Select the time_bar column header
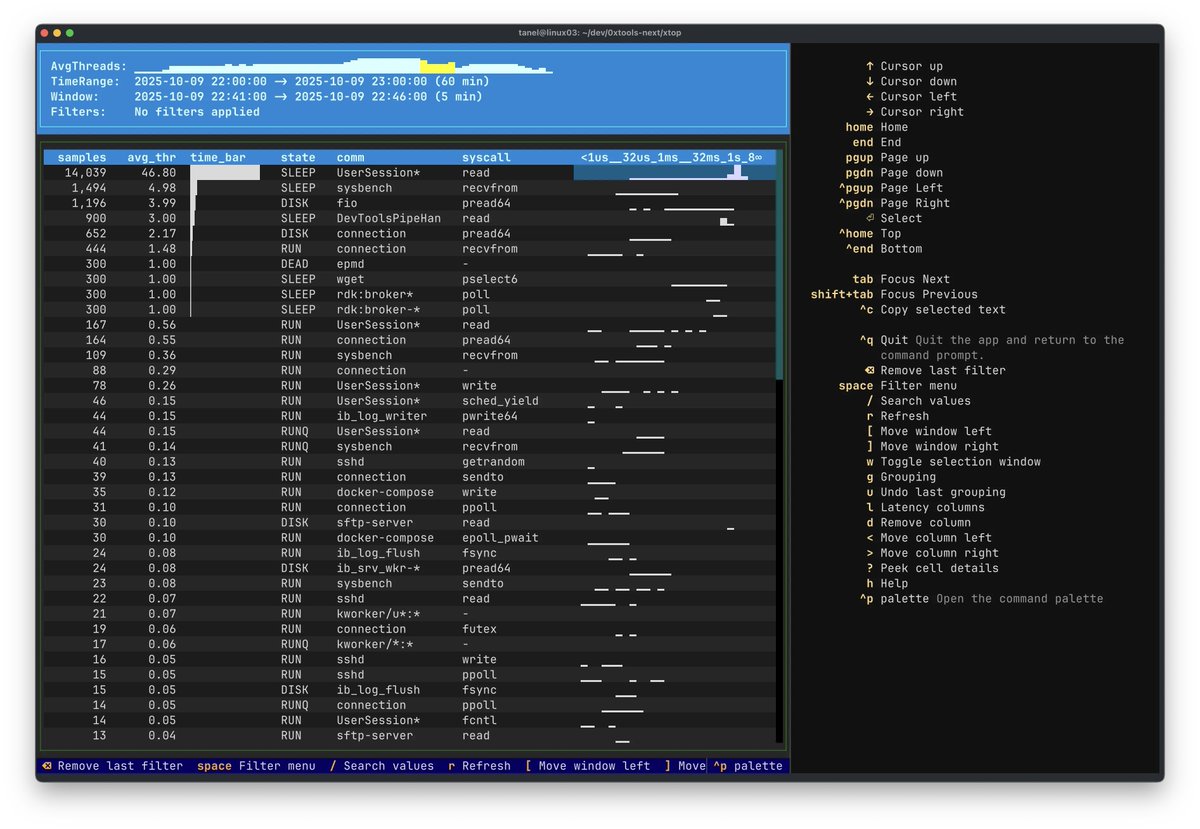 pos(218,157)
